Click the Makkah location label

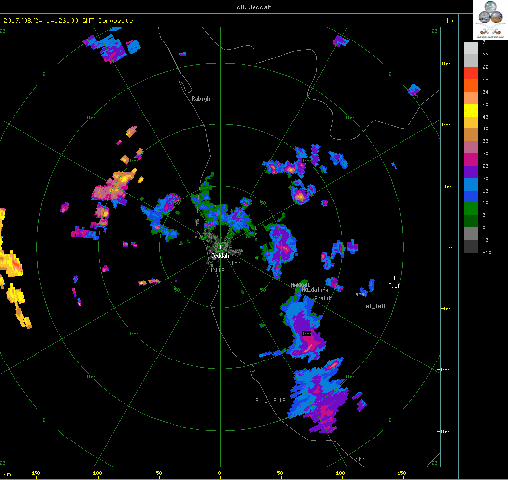click(x=300, y=285)
